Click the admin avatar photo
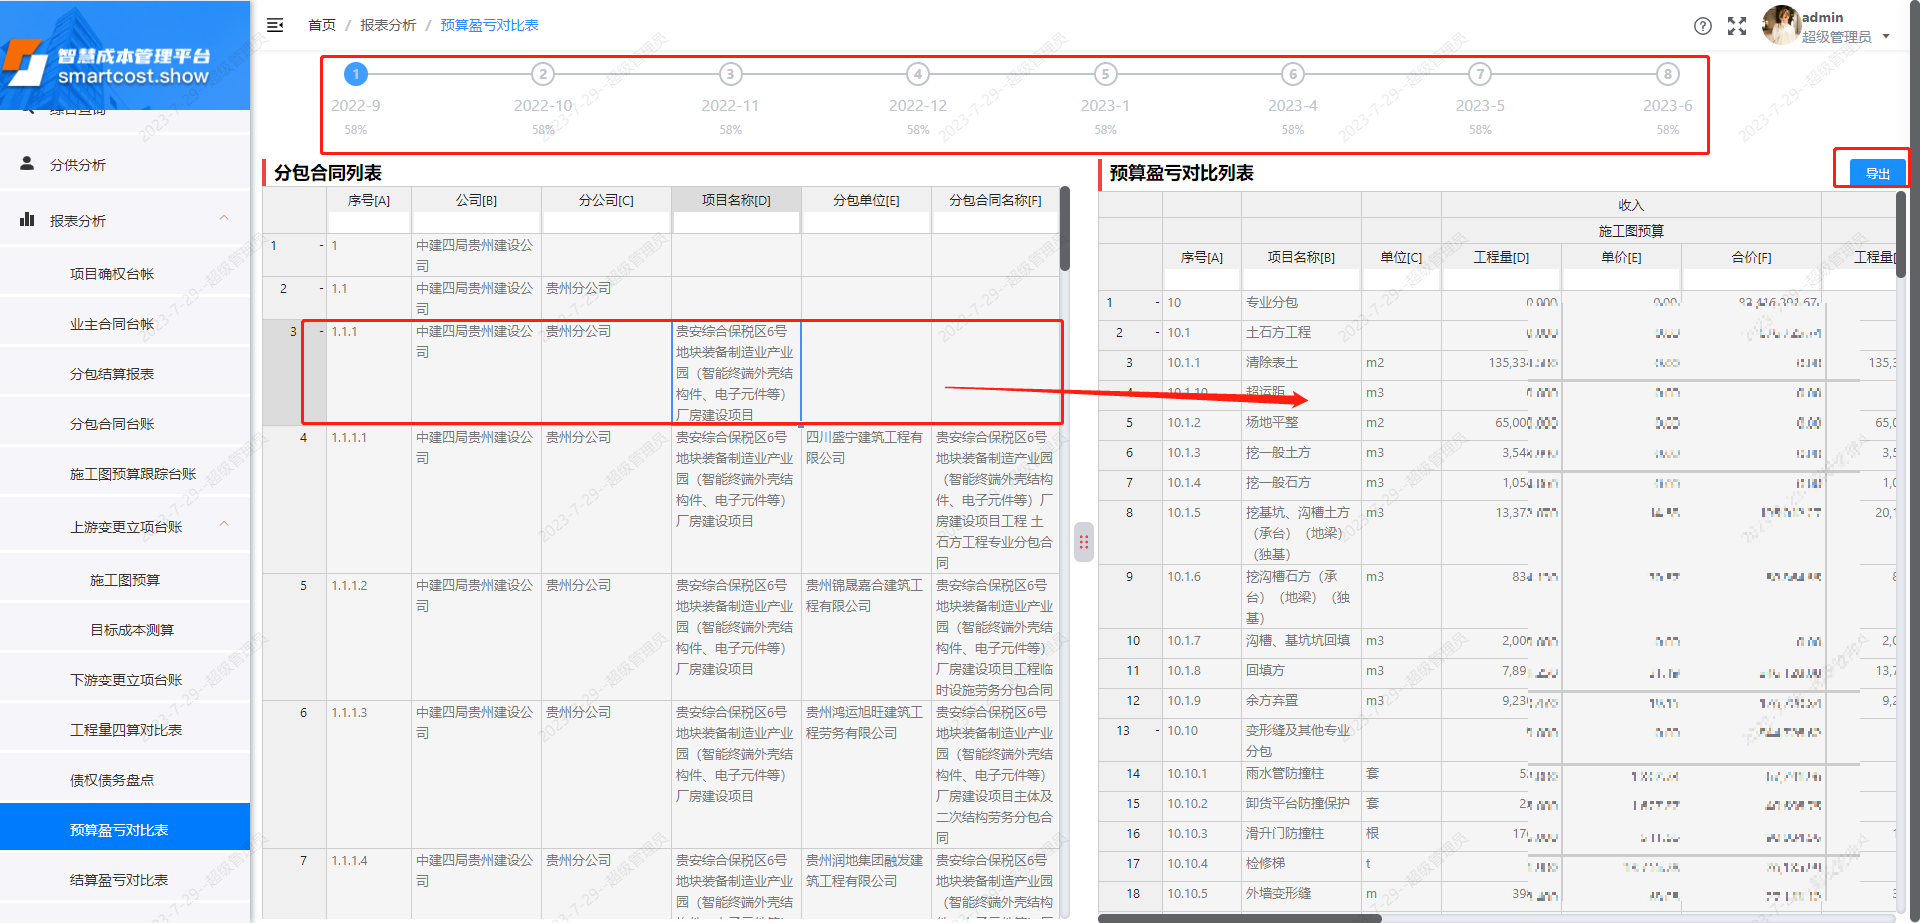This screenshot has width=1920, height=923. point(1781,26)
